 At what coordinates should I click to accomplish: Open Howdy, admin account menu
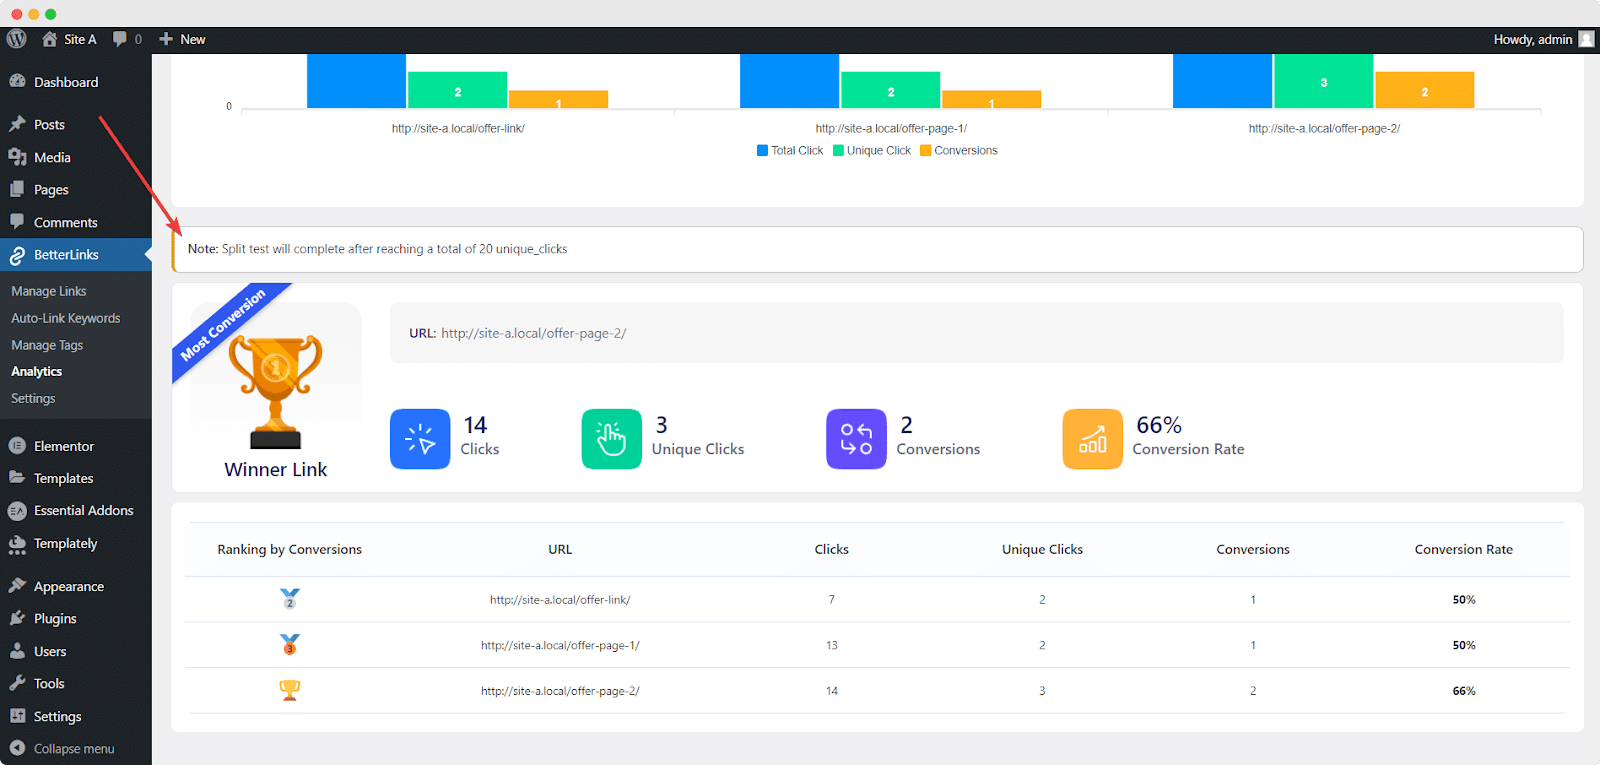tap(1541, 39)
